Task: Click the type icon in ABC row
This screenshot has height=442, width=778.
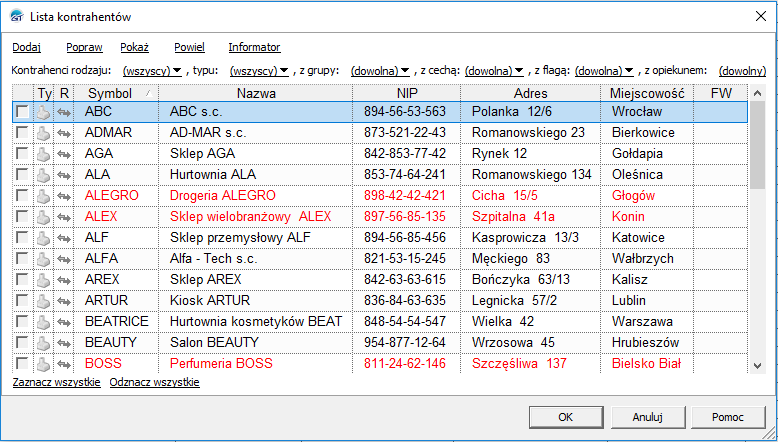Action: pos(43,112)
